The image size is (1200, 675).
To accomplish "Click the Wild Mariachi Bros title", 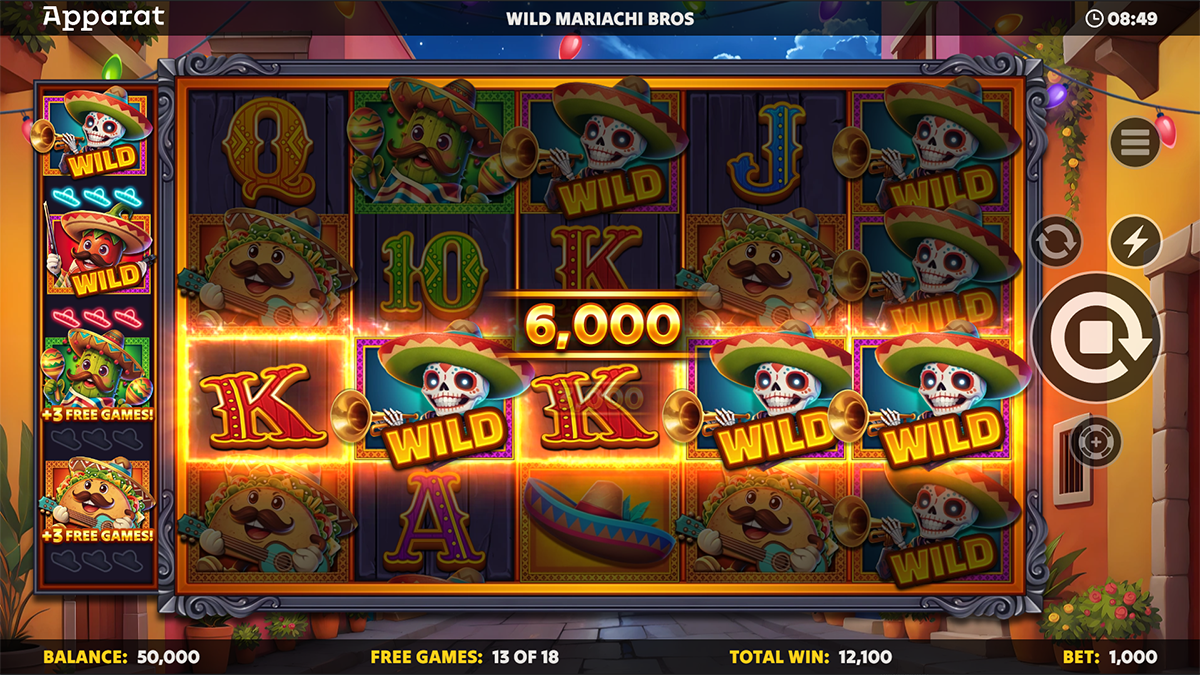I will tap(600, 18).
